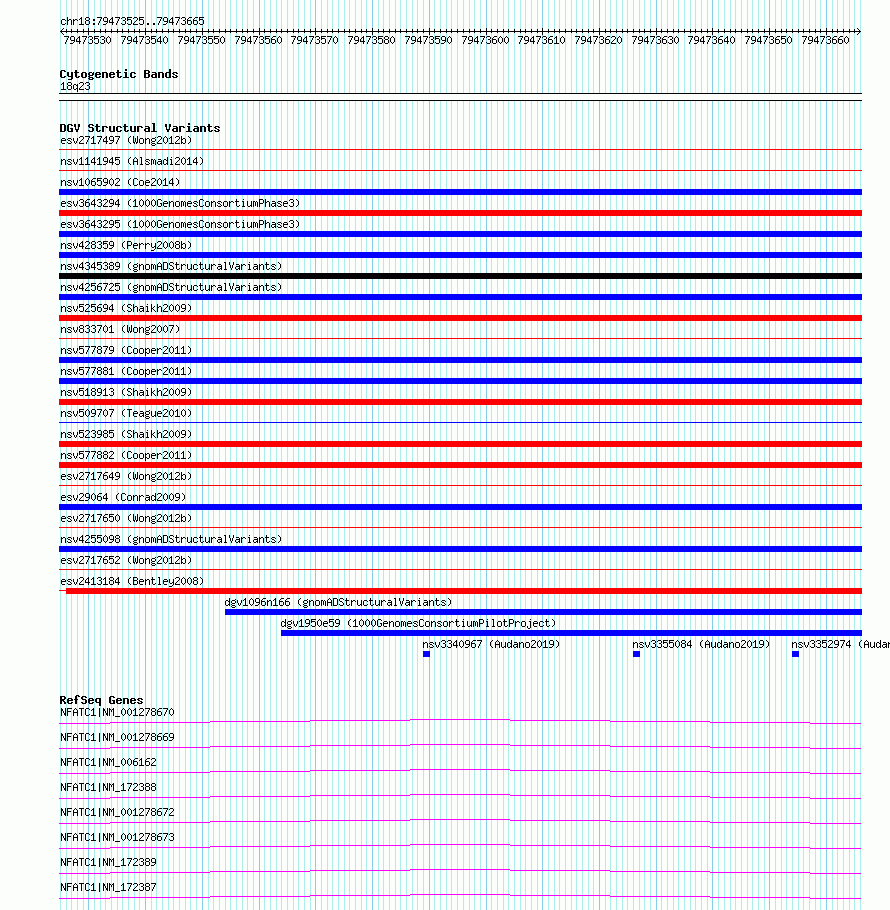
Task: Click the chr18:79473525..79473665 region label
Action: [x=132, y=21]
